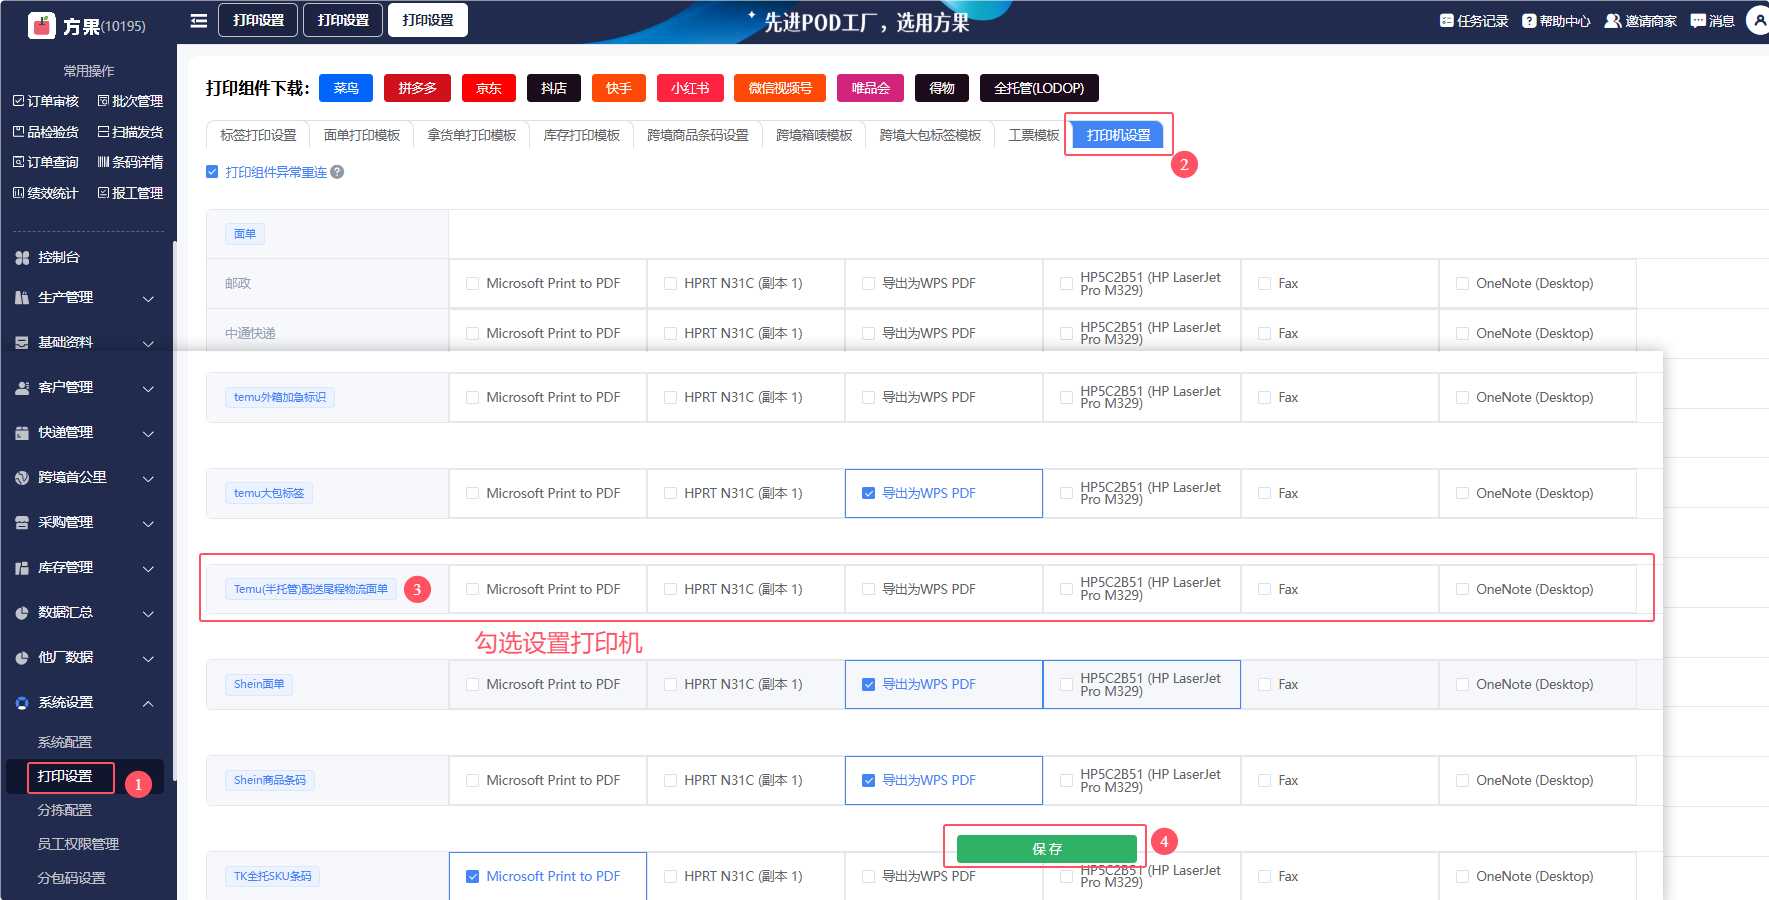Open the 跨境箱唛模板 tab
Image resolution: width=1769 pixels, height=900 pixels.
(x=814, y=135)
